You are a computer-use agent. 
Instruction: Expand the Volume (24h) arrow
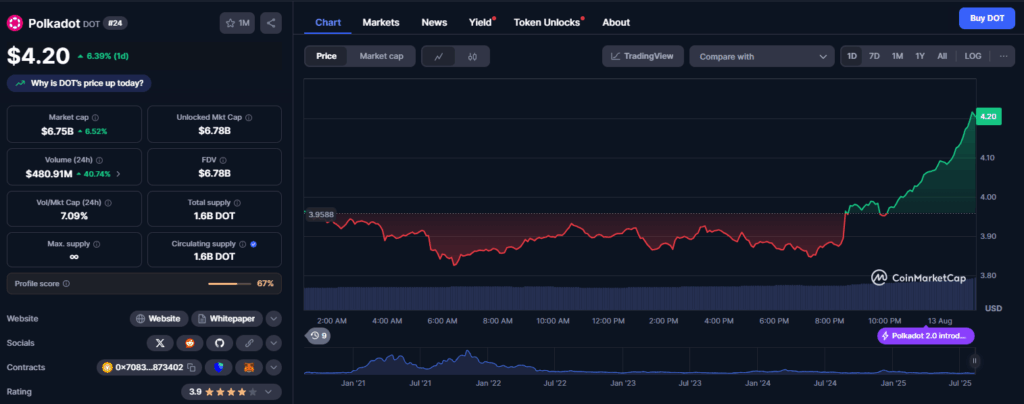(x=118, y=174)
